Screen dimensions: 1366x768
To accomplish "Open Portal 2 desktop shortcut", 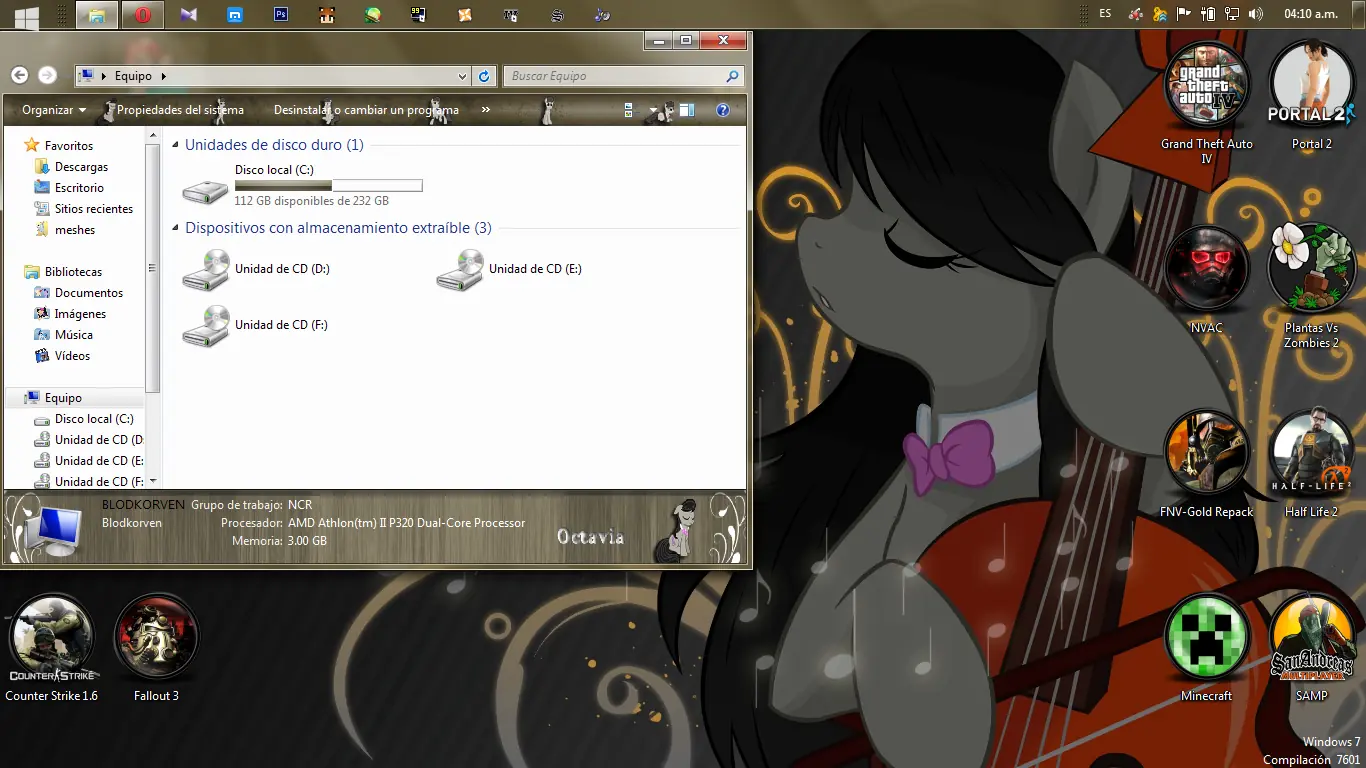I will [1311, 97].
